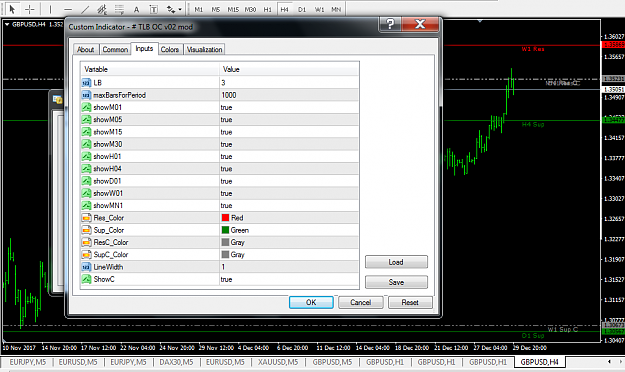625x372 pixels.
Task: Select the Res_Color variable row icon
Action: 86,218
